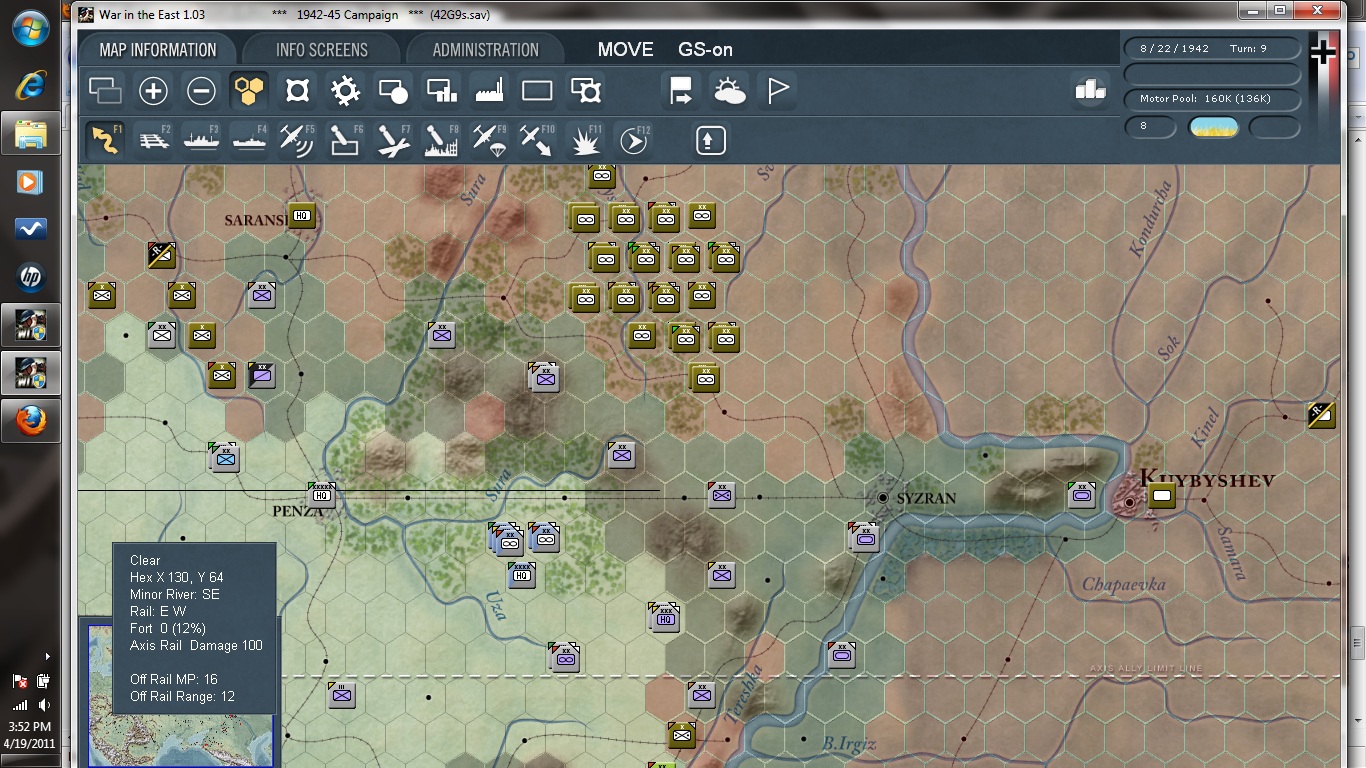This screenshot has width=1366, height=768.
Task: Launch Firefox from the taskbar
Action: pyautogui.click(x=31, y=421)
